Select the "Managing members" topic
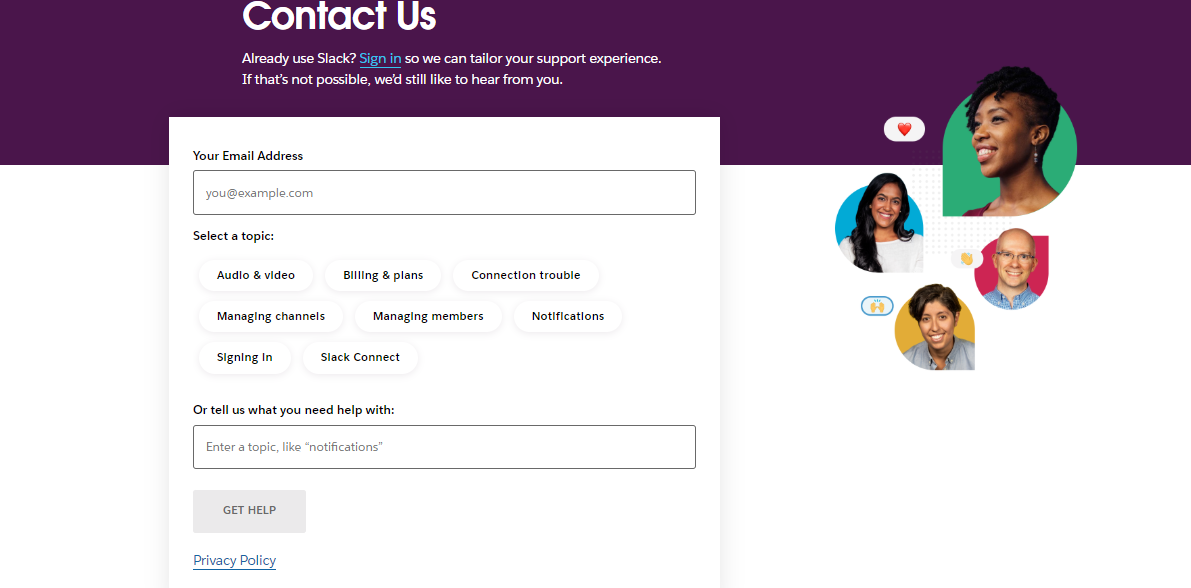Image resolution: width=1191 pixels, height=588 pixels. click(x=428, y=316)
